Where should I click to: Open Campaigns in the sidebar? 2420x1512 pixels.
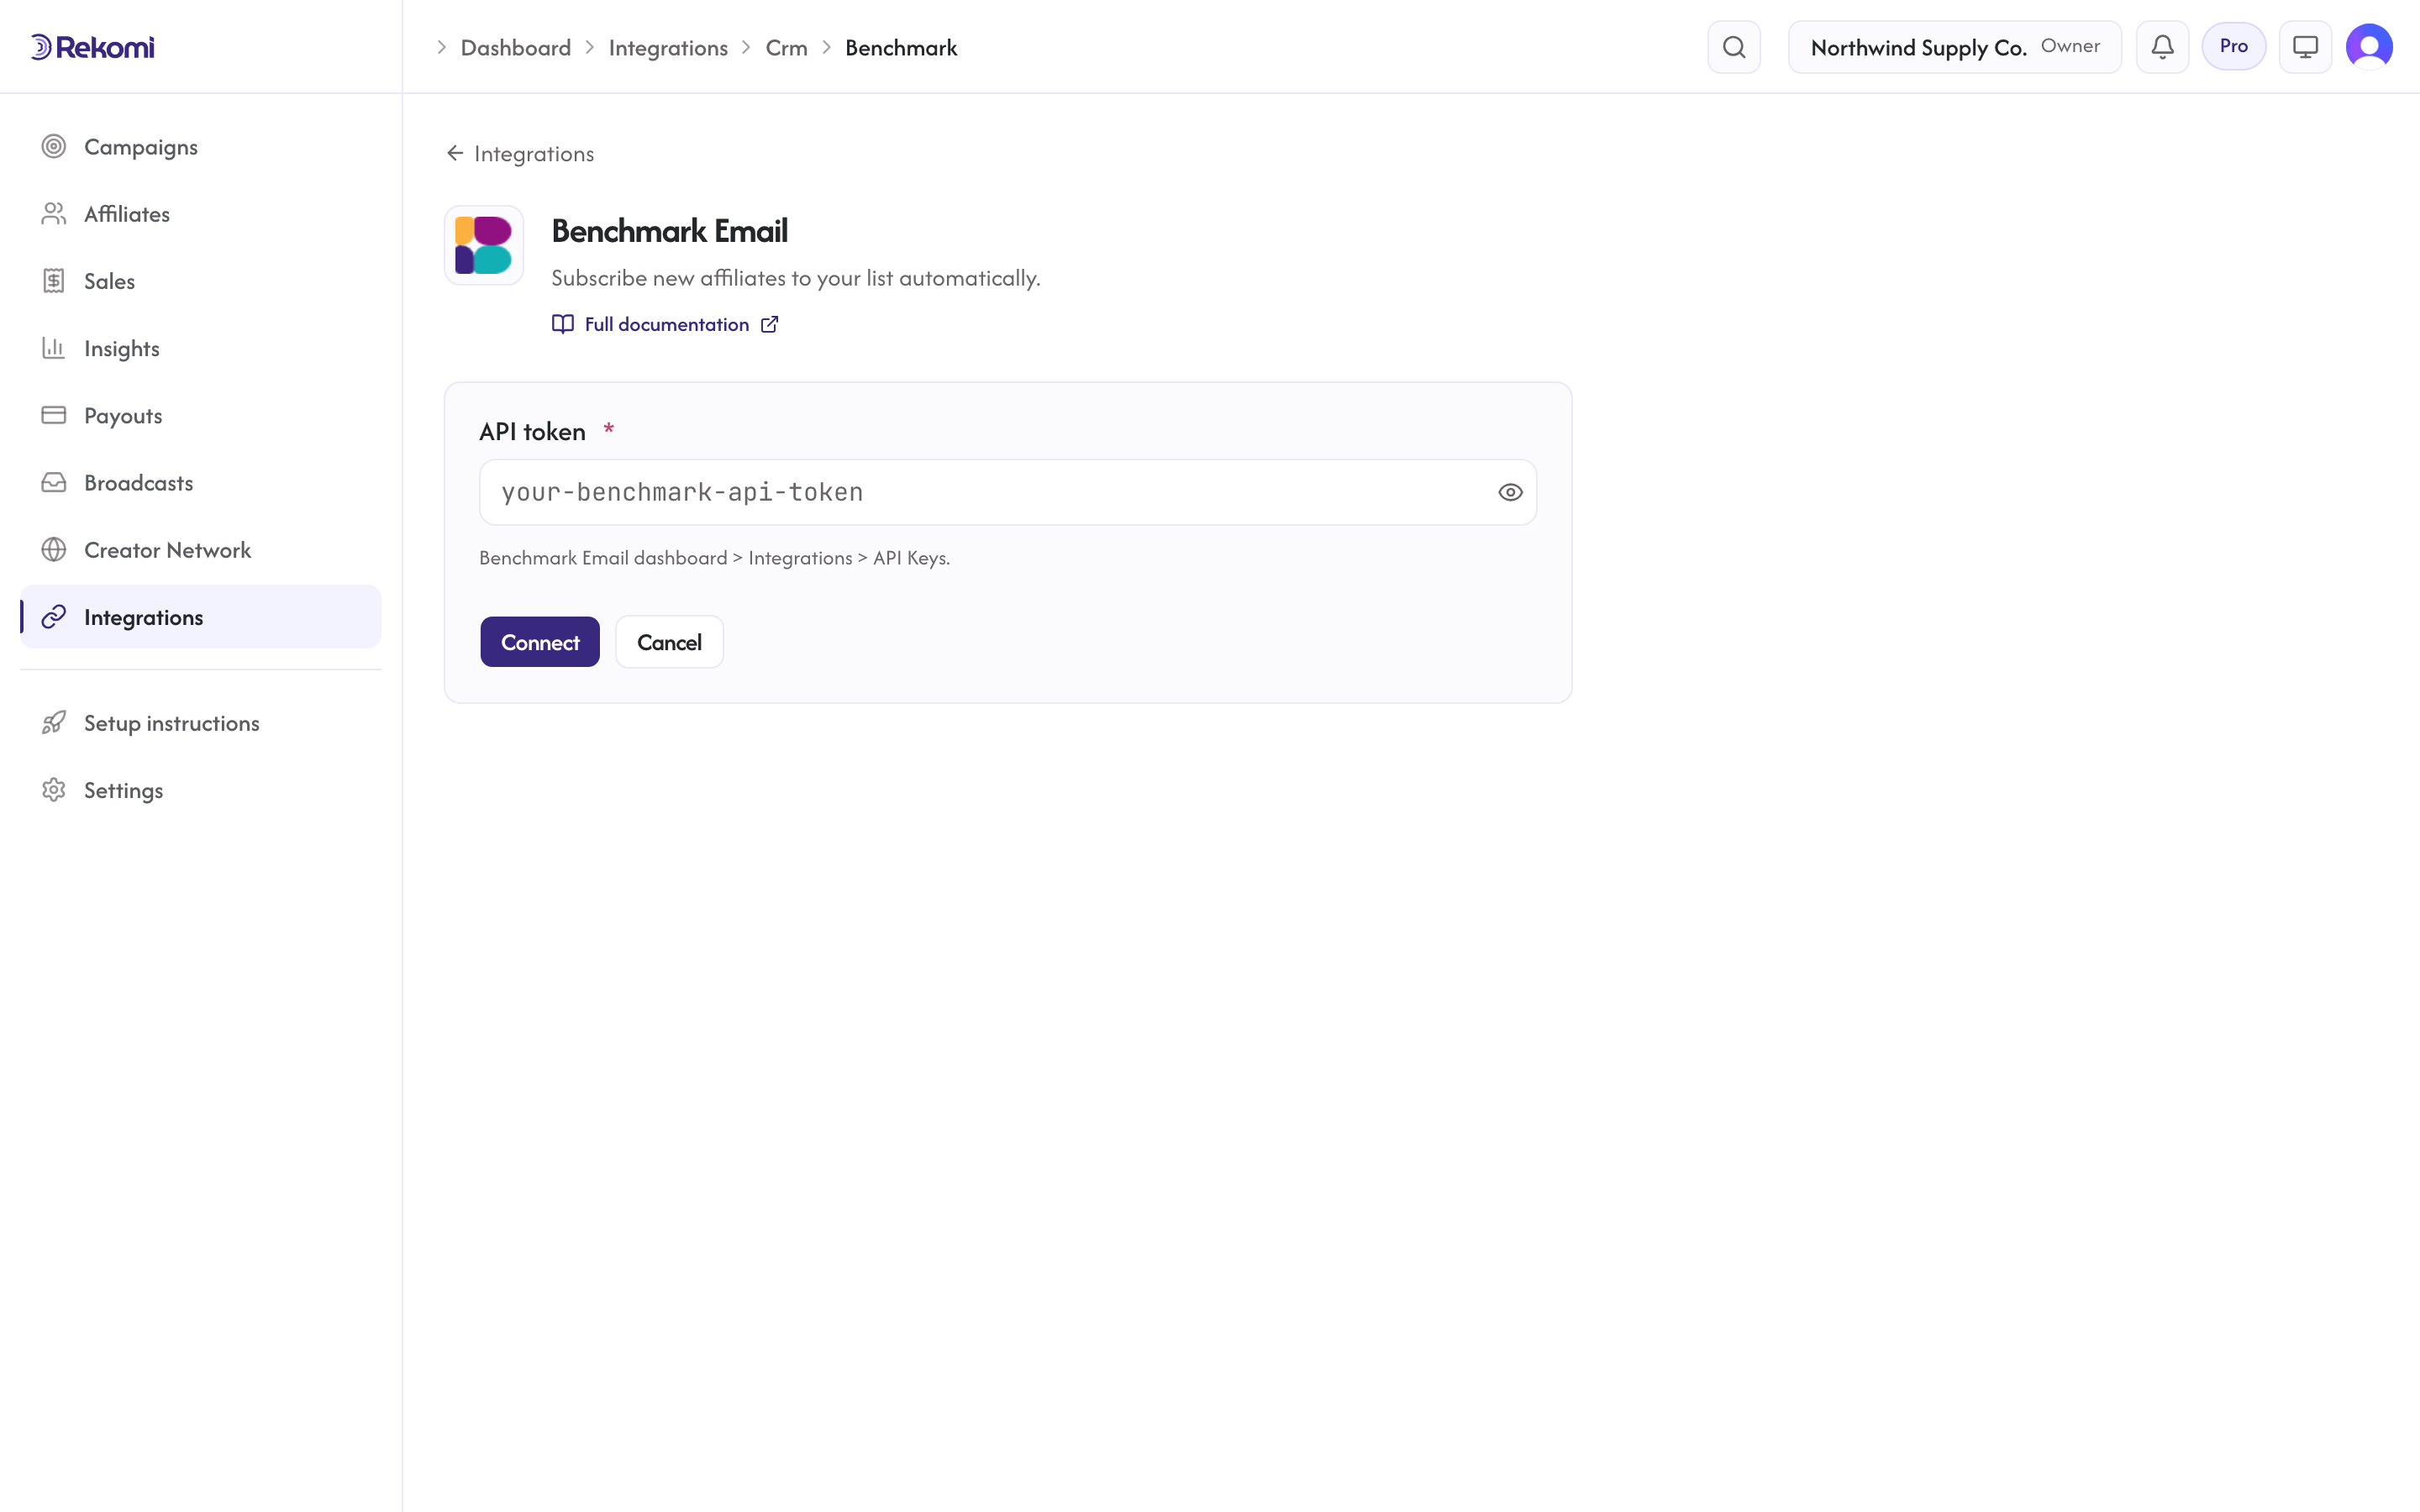pos(200,147)
